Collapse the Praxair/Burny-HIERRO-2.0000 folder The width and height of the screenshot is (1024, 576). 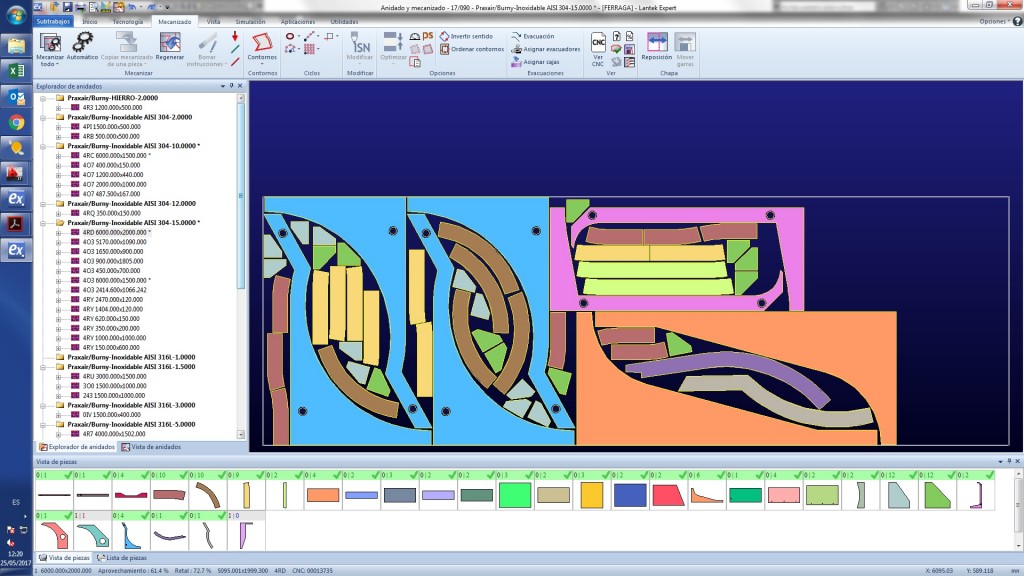click(43, 98)
